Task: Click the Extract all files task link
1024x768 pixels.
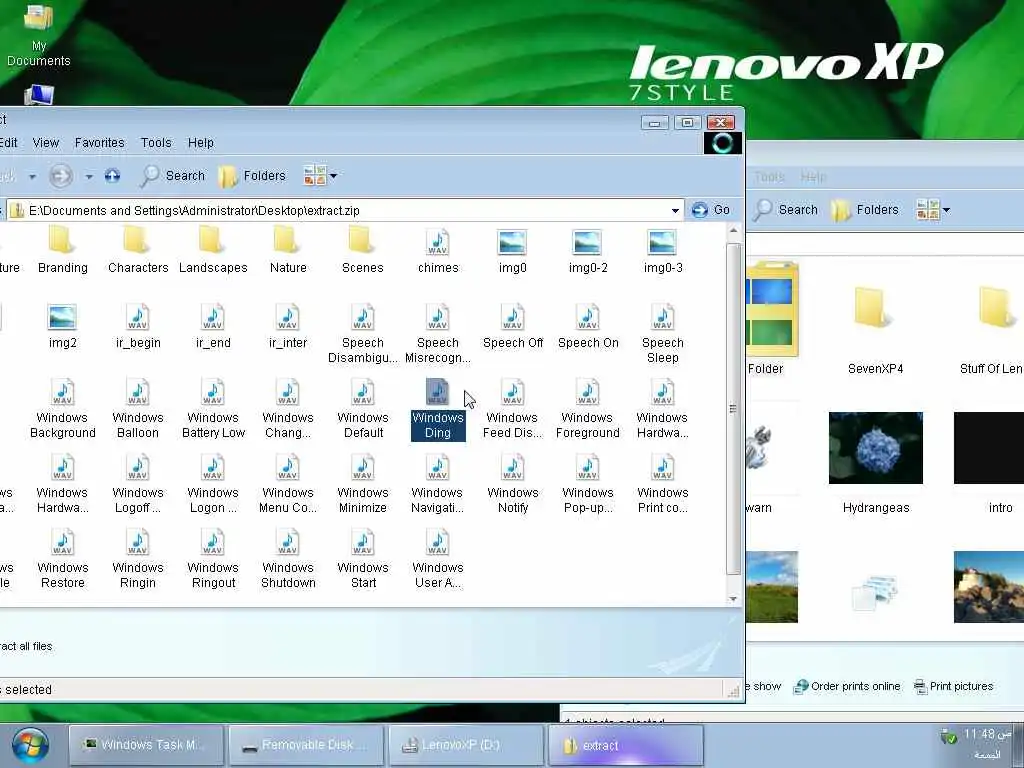Action: tap(26, 646)
